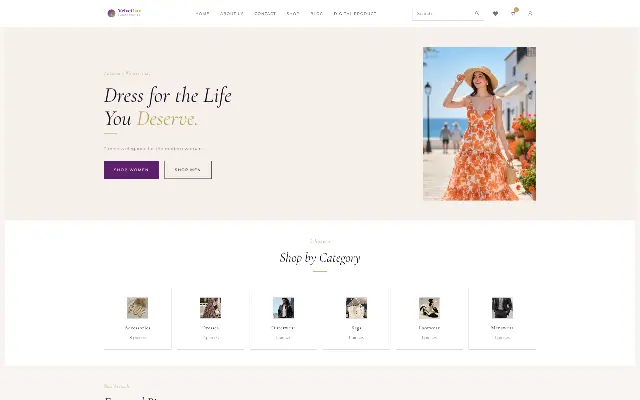Select the Outerwear category card image
Image resolution: width=640 pixels, height=400 pixels.
[283, 308]
